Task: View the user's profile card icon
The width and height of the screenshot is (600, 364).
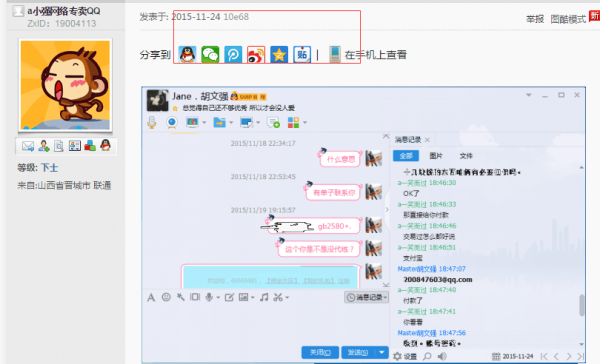Action: (75, 146)
